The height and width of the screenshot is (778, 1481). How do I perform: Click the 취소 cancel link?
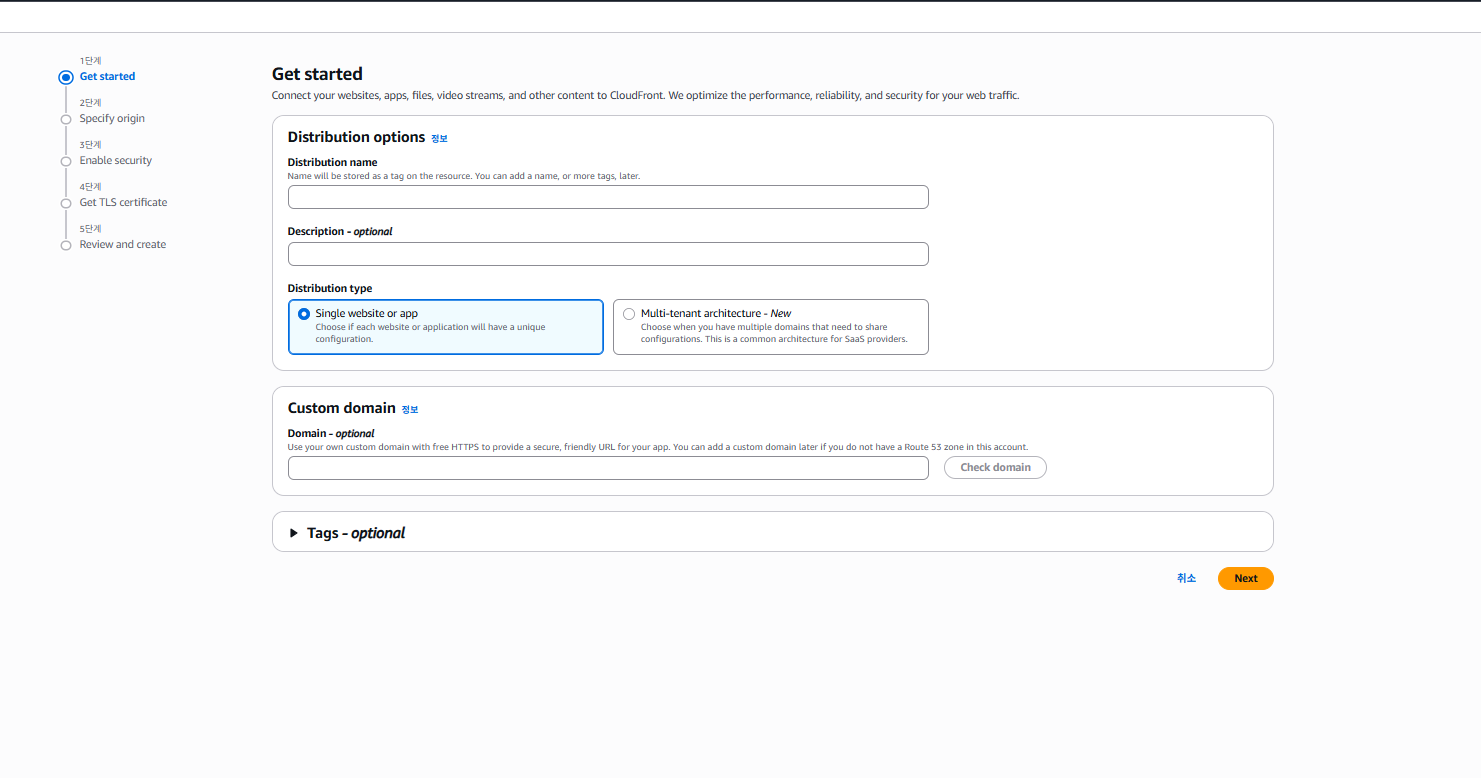point(1186,579)
